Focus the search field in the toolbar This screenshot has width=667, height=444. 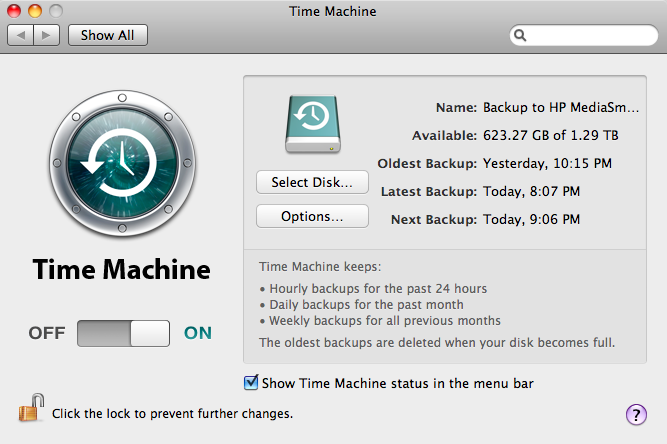coord(584,35)
